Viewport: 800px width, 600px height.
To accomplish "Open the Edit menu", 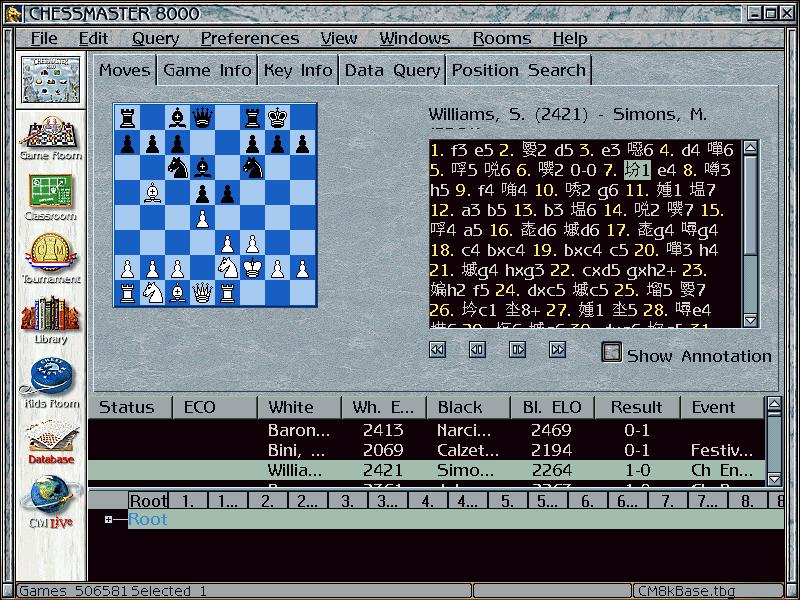I will click(x=93, y=38).
